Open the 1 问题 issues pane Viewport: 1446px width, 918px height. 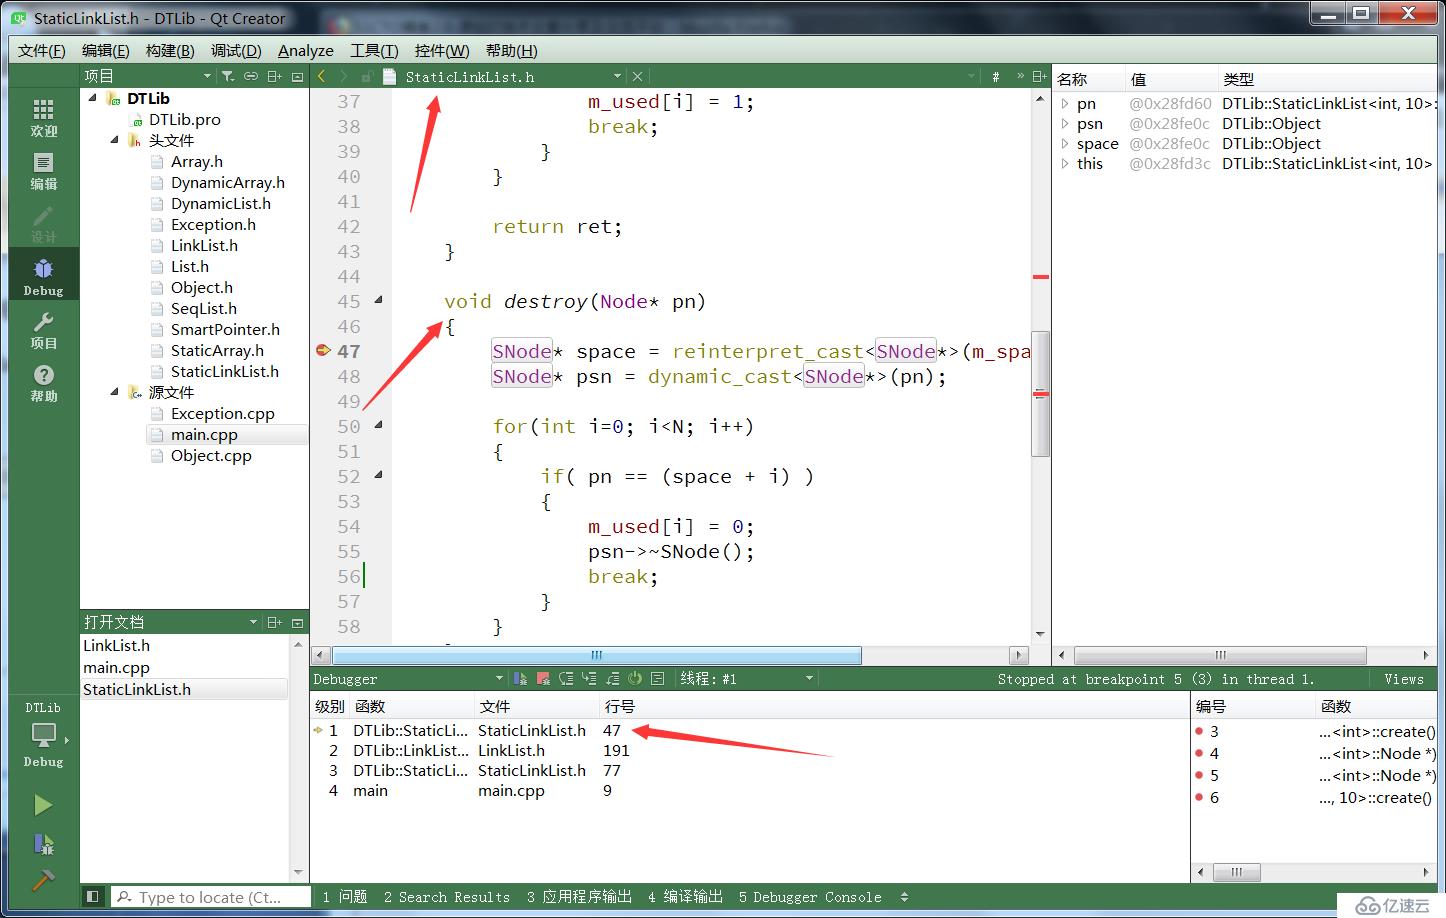(x=345, y=897)
